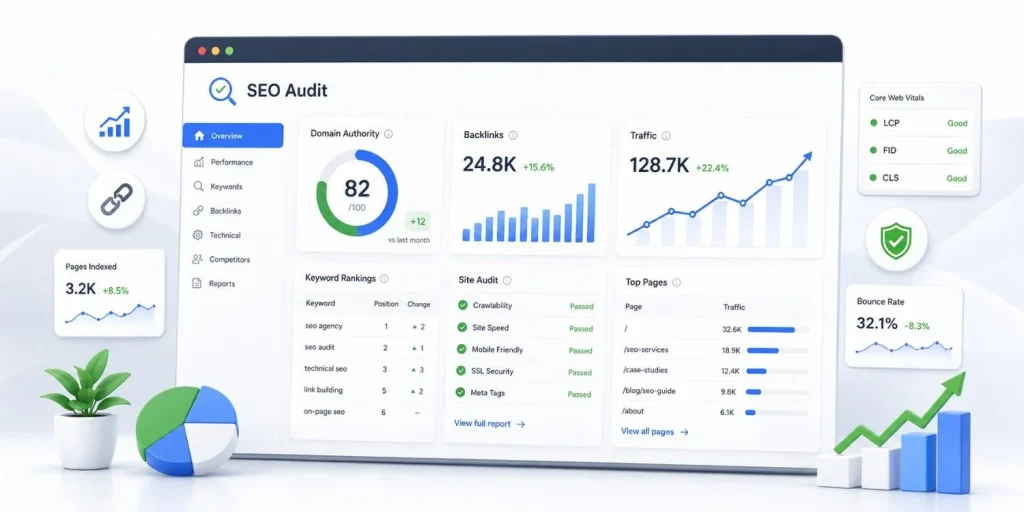Select the 'seo audit' keyword row
1024x512 pixels.
pyautogui.click(x=366, y=348)
